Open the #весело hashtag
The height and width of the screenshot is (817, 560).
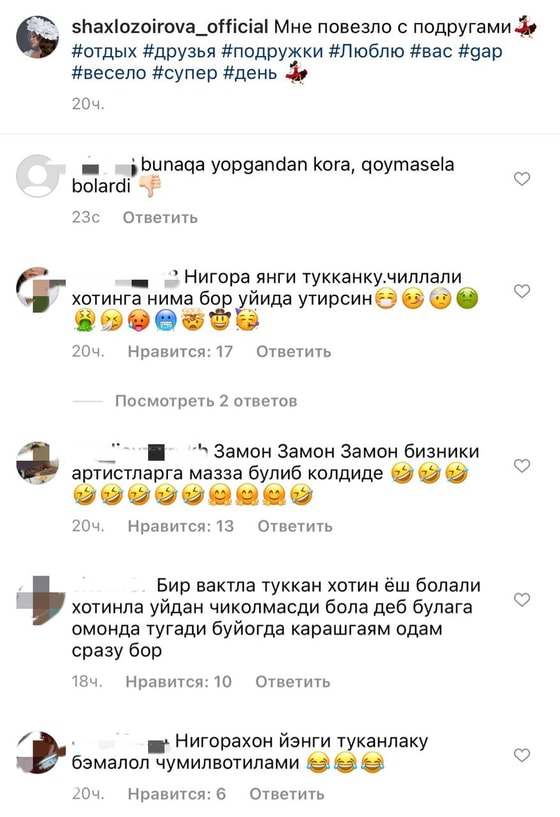click(x=109, y=73)
